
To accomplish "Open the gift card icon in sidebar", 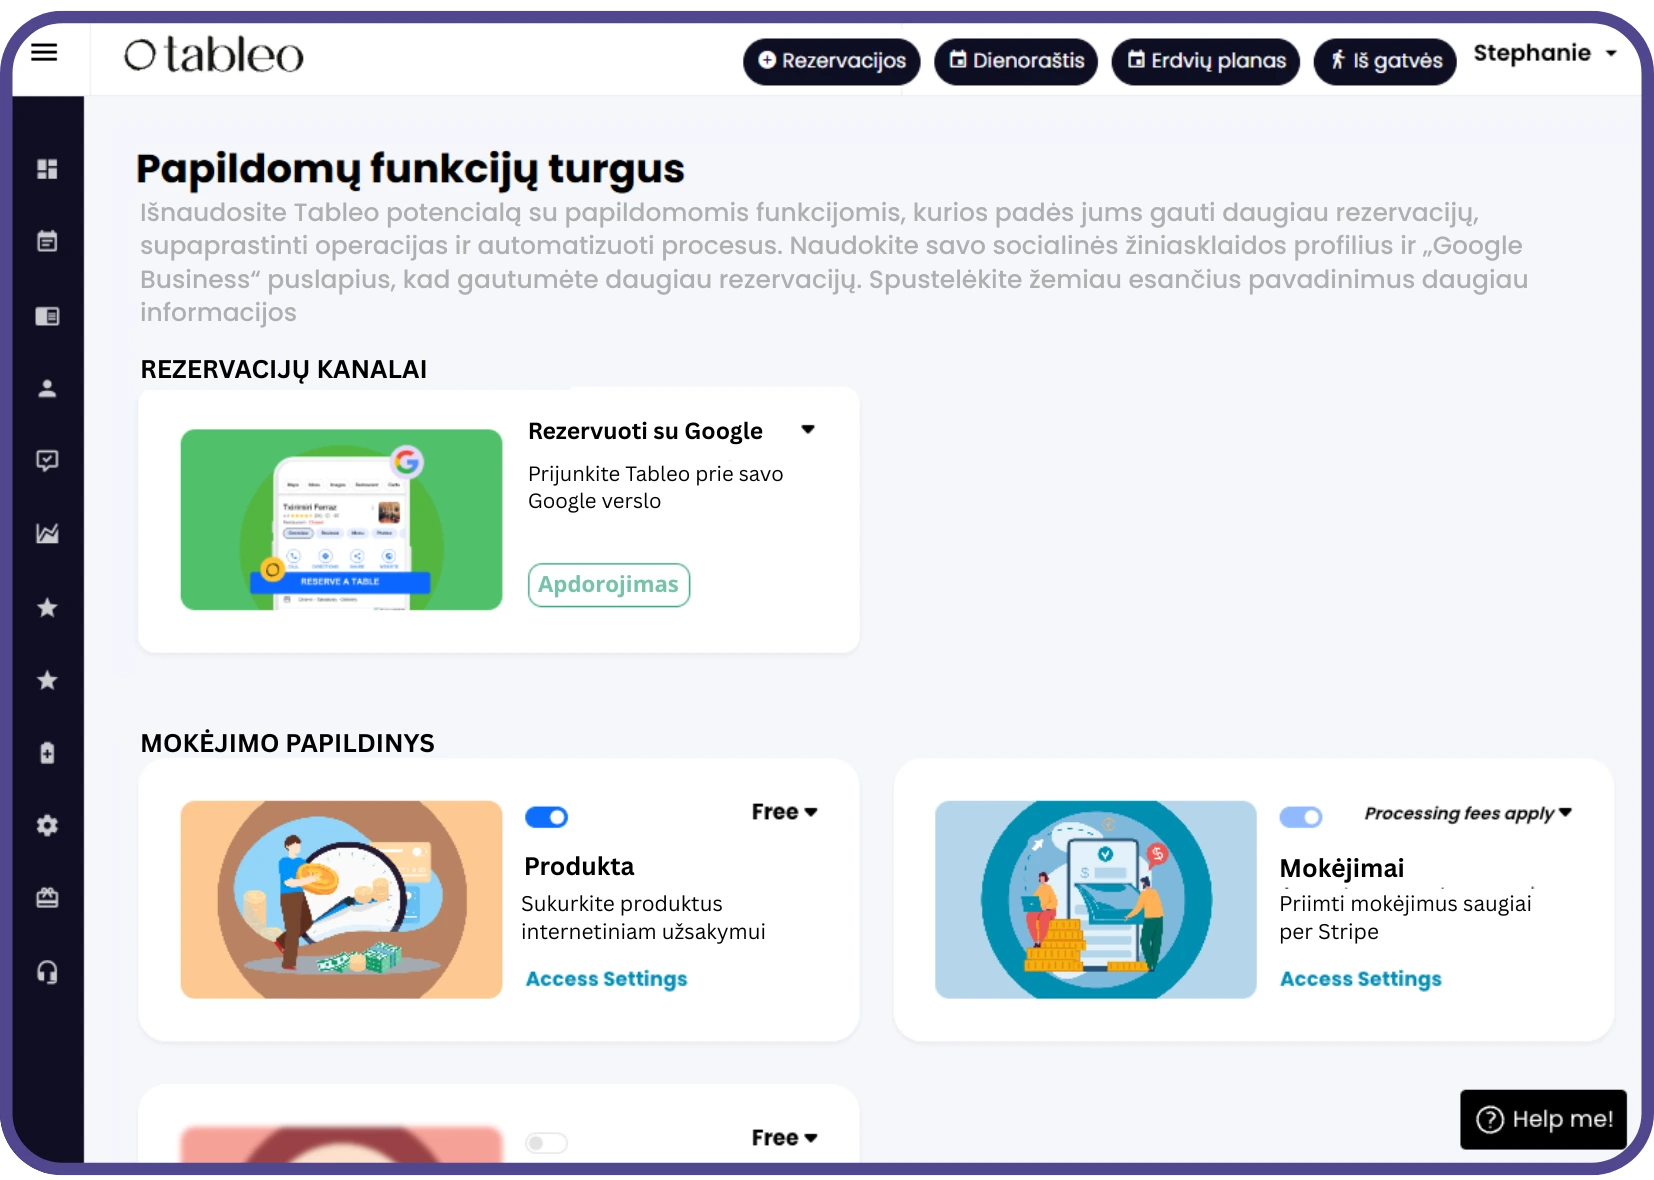I will click(47, 898).
